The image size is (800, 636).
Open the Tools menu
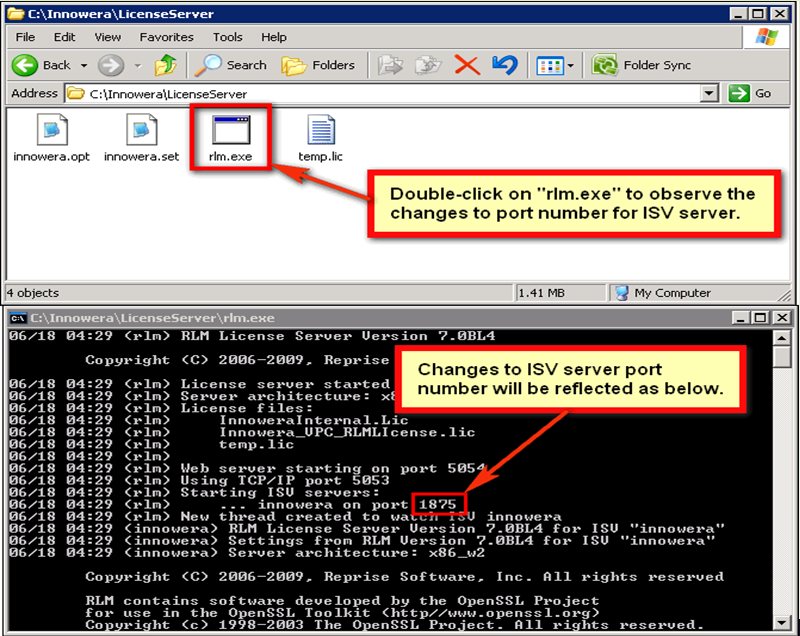[x=227, y=37]
